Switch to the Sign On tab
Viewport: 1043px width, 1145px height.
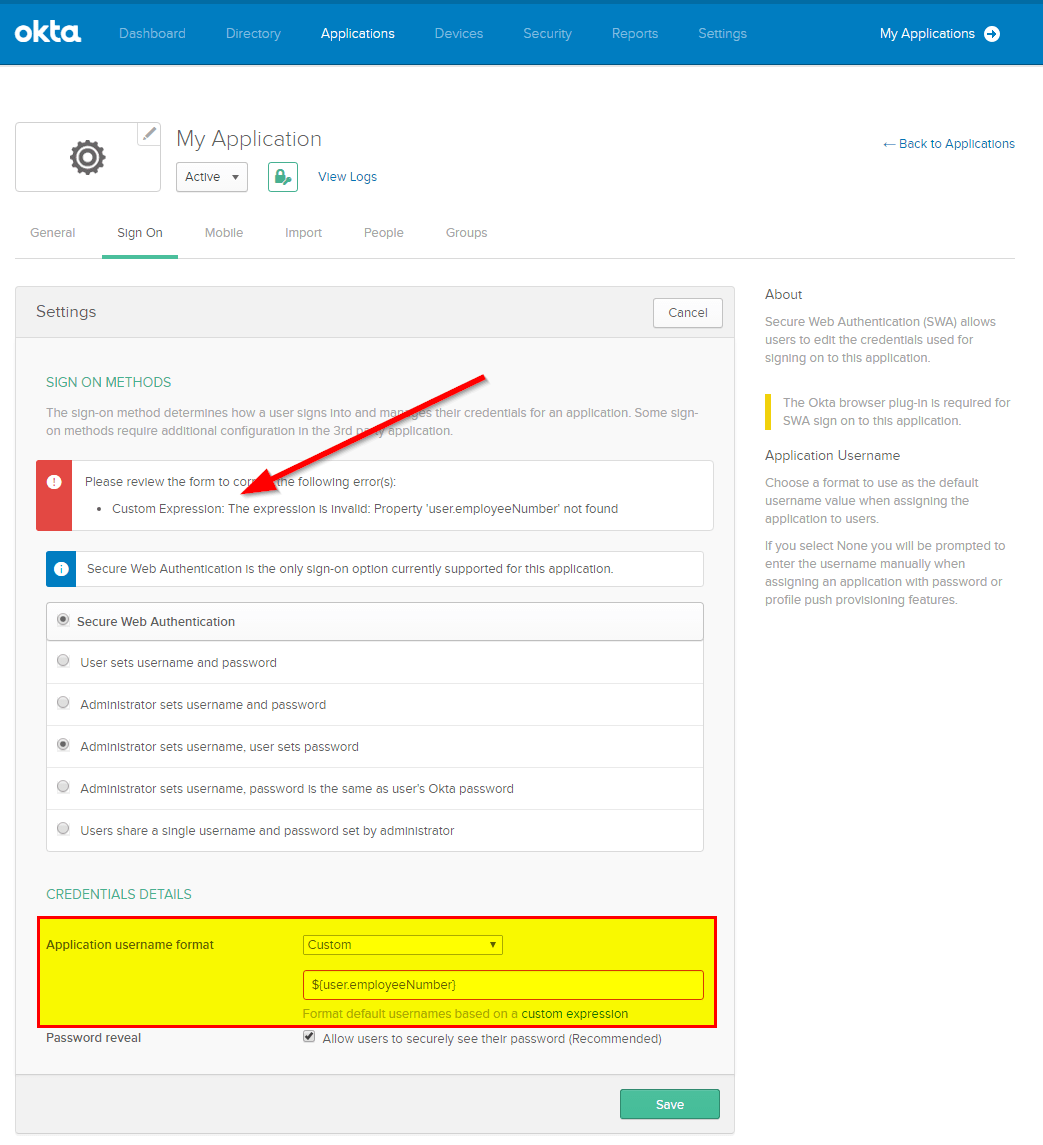coord(140,233)
